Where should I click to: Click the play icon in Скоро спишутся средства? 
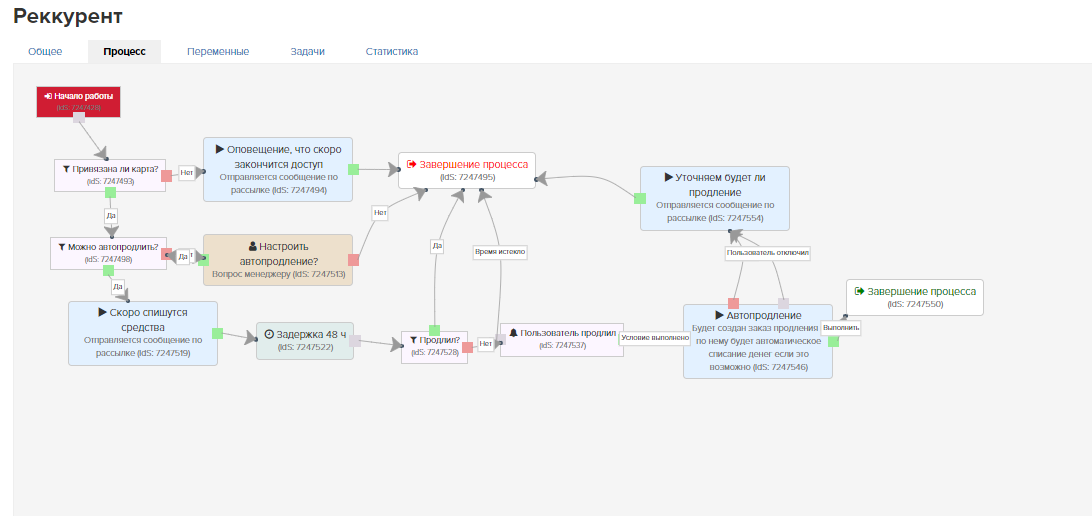point(102,312)
